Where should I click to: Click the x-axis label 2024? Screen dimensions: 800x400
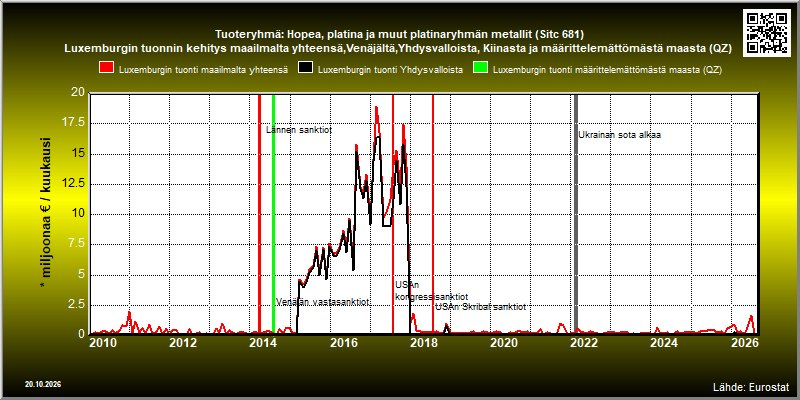click(x=663, y=342)
